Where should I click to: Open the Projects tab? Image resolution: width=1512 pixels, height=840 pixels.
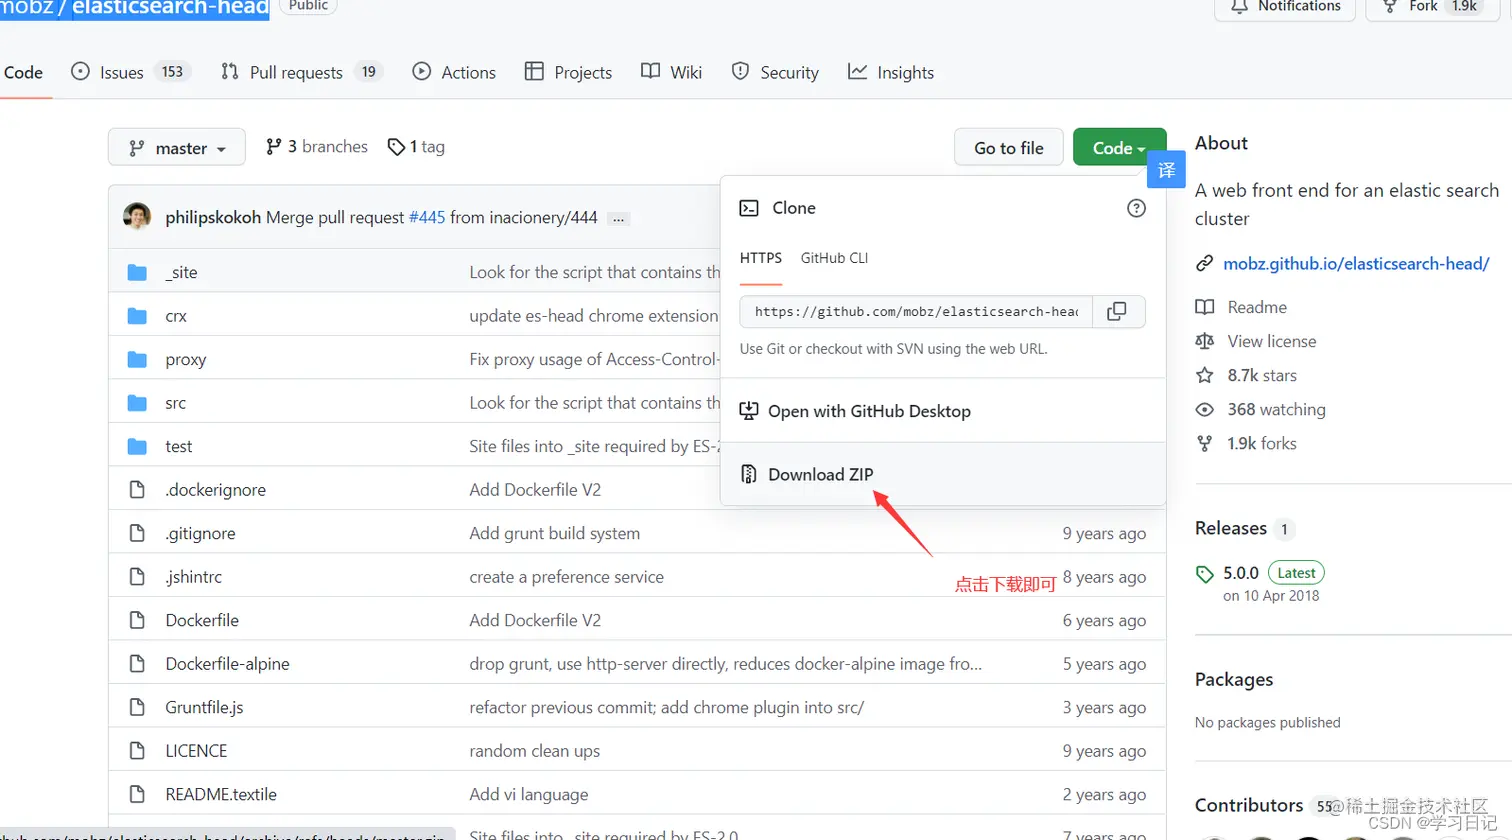568,72
